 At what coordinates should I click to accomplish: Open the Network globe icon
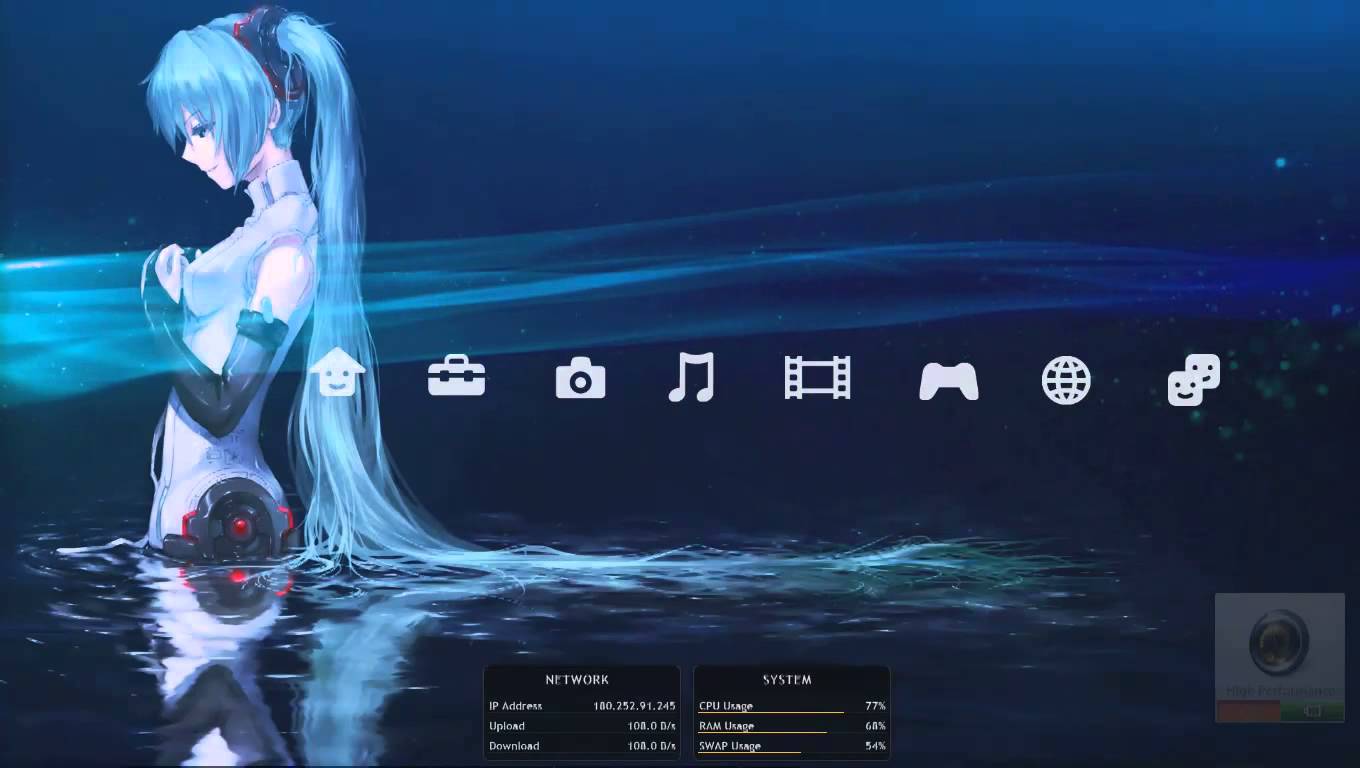click(1066, 380)
